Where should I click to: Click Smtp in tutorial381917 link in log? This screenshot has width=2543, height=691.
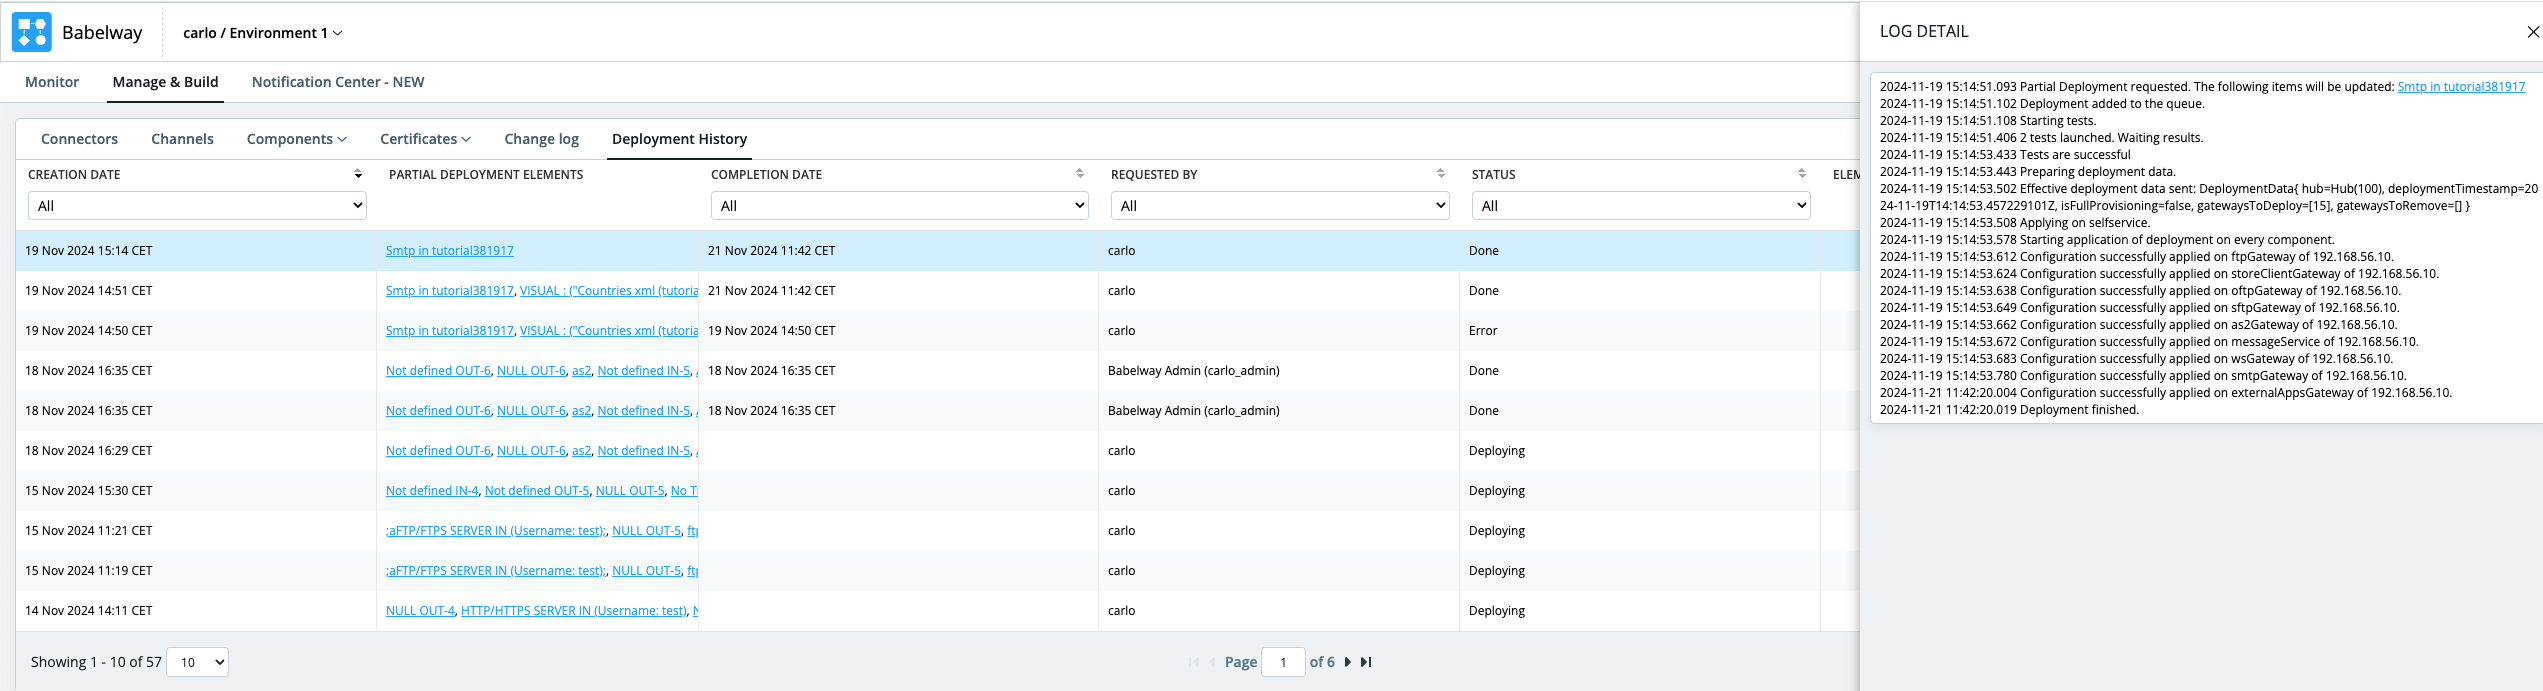[x=2460, y=87]
